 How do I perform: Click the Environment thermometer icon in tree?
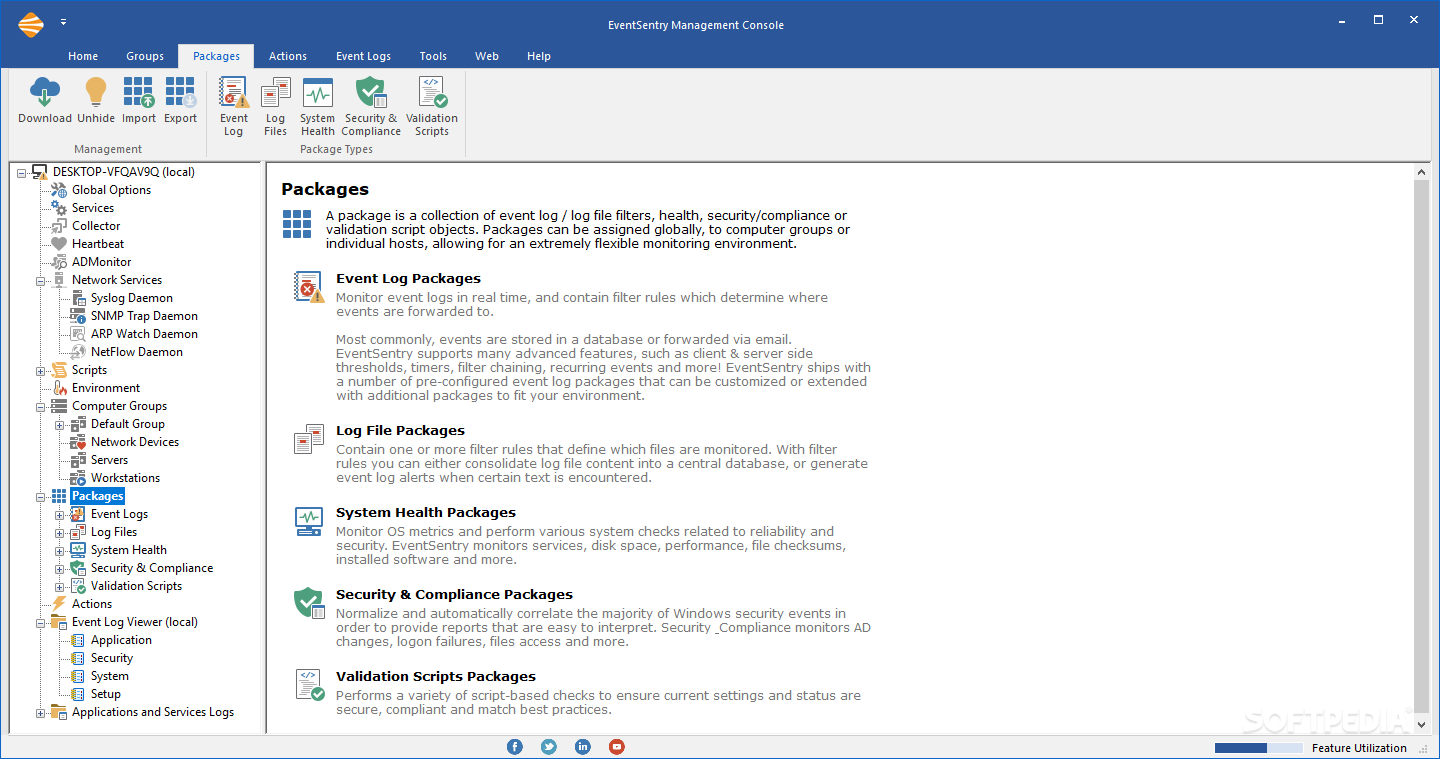pos(59,388)
